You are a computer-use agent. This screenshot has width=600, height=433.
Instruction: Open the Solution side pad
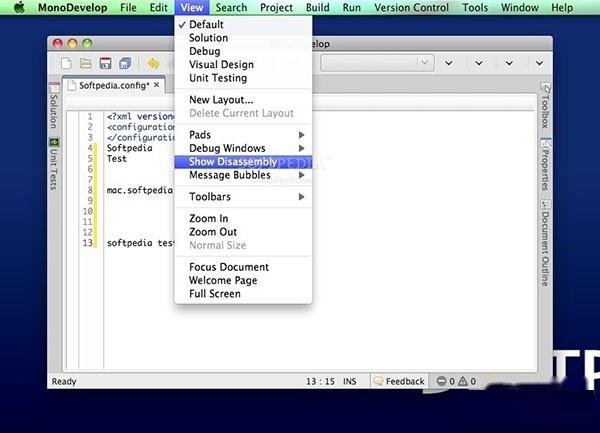click(x=54, y=106)
